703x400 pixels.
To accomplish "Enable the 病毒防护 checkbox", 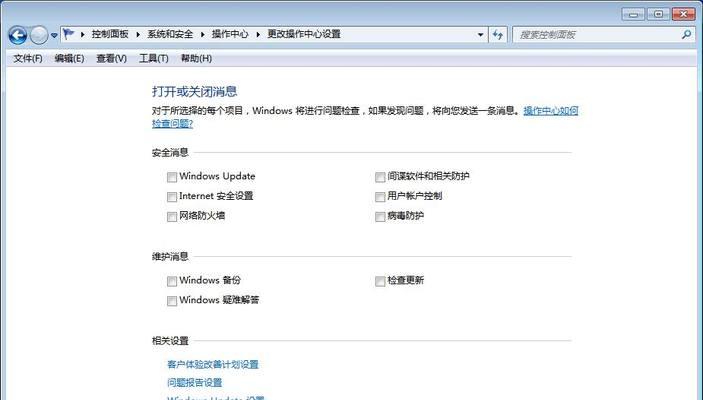I will pyautogui.click(x=380, y=217).
